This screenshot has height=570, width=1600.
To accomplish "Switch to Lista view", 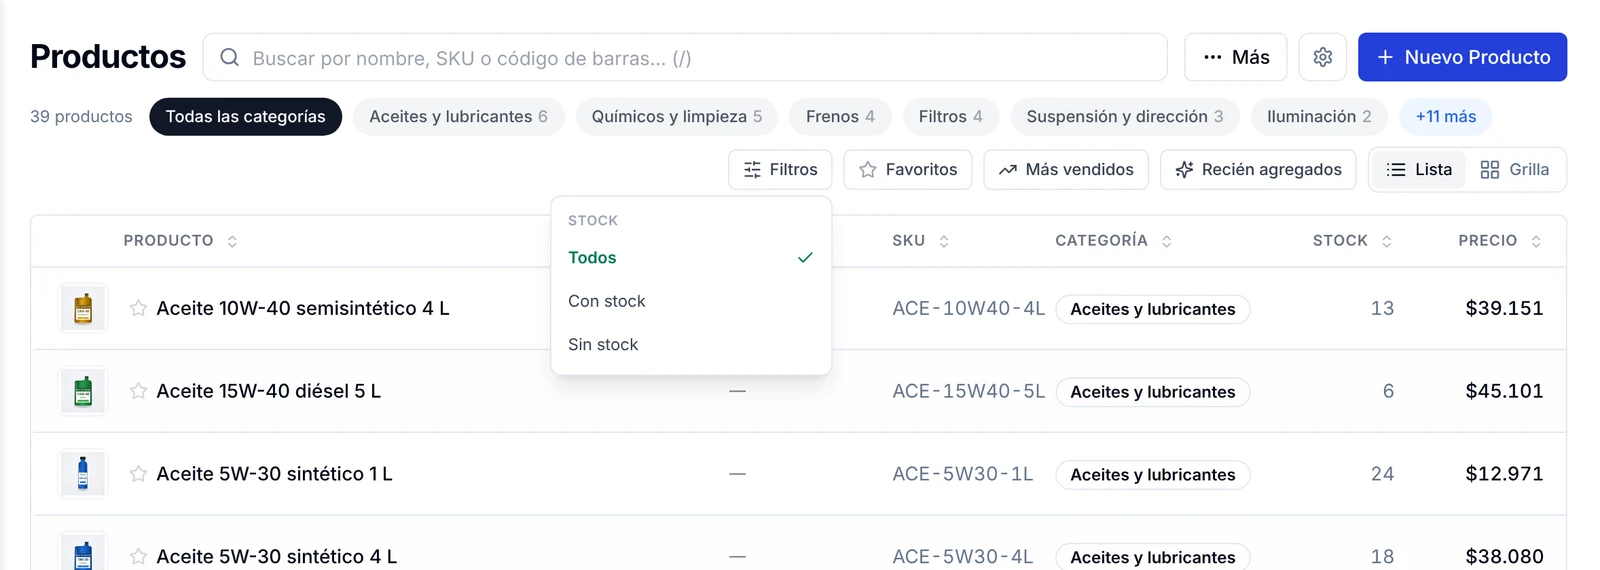I will click(1419, 170).
